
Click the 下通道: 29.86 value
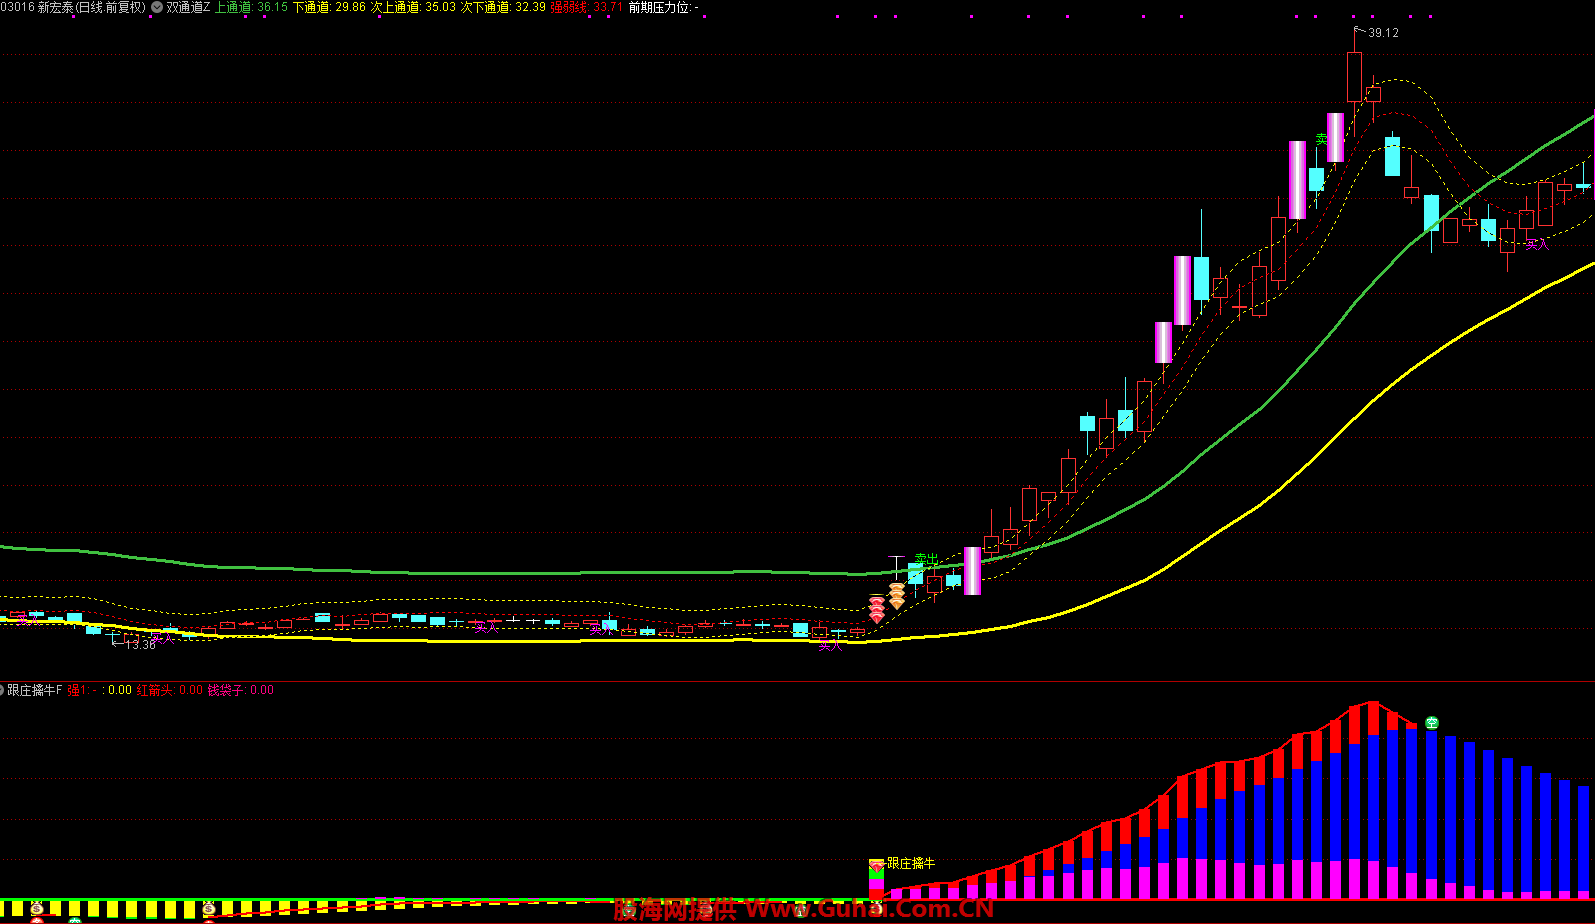pyautogui.click(x=329, y=7)
